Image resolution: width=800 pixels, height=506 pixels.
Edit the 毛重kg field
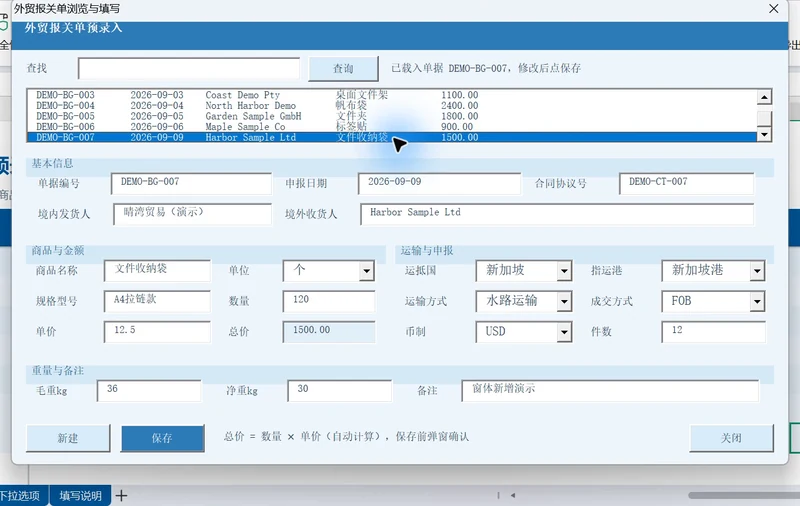[149, 391]
